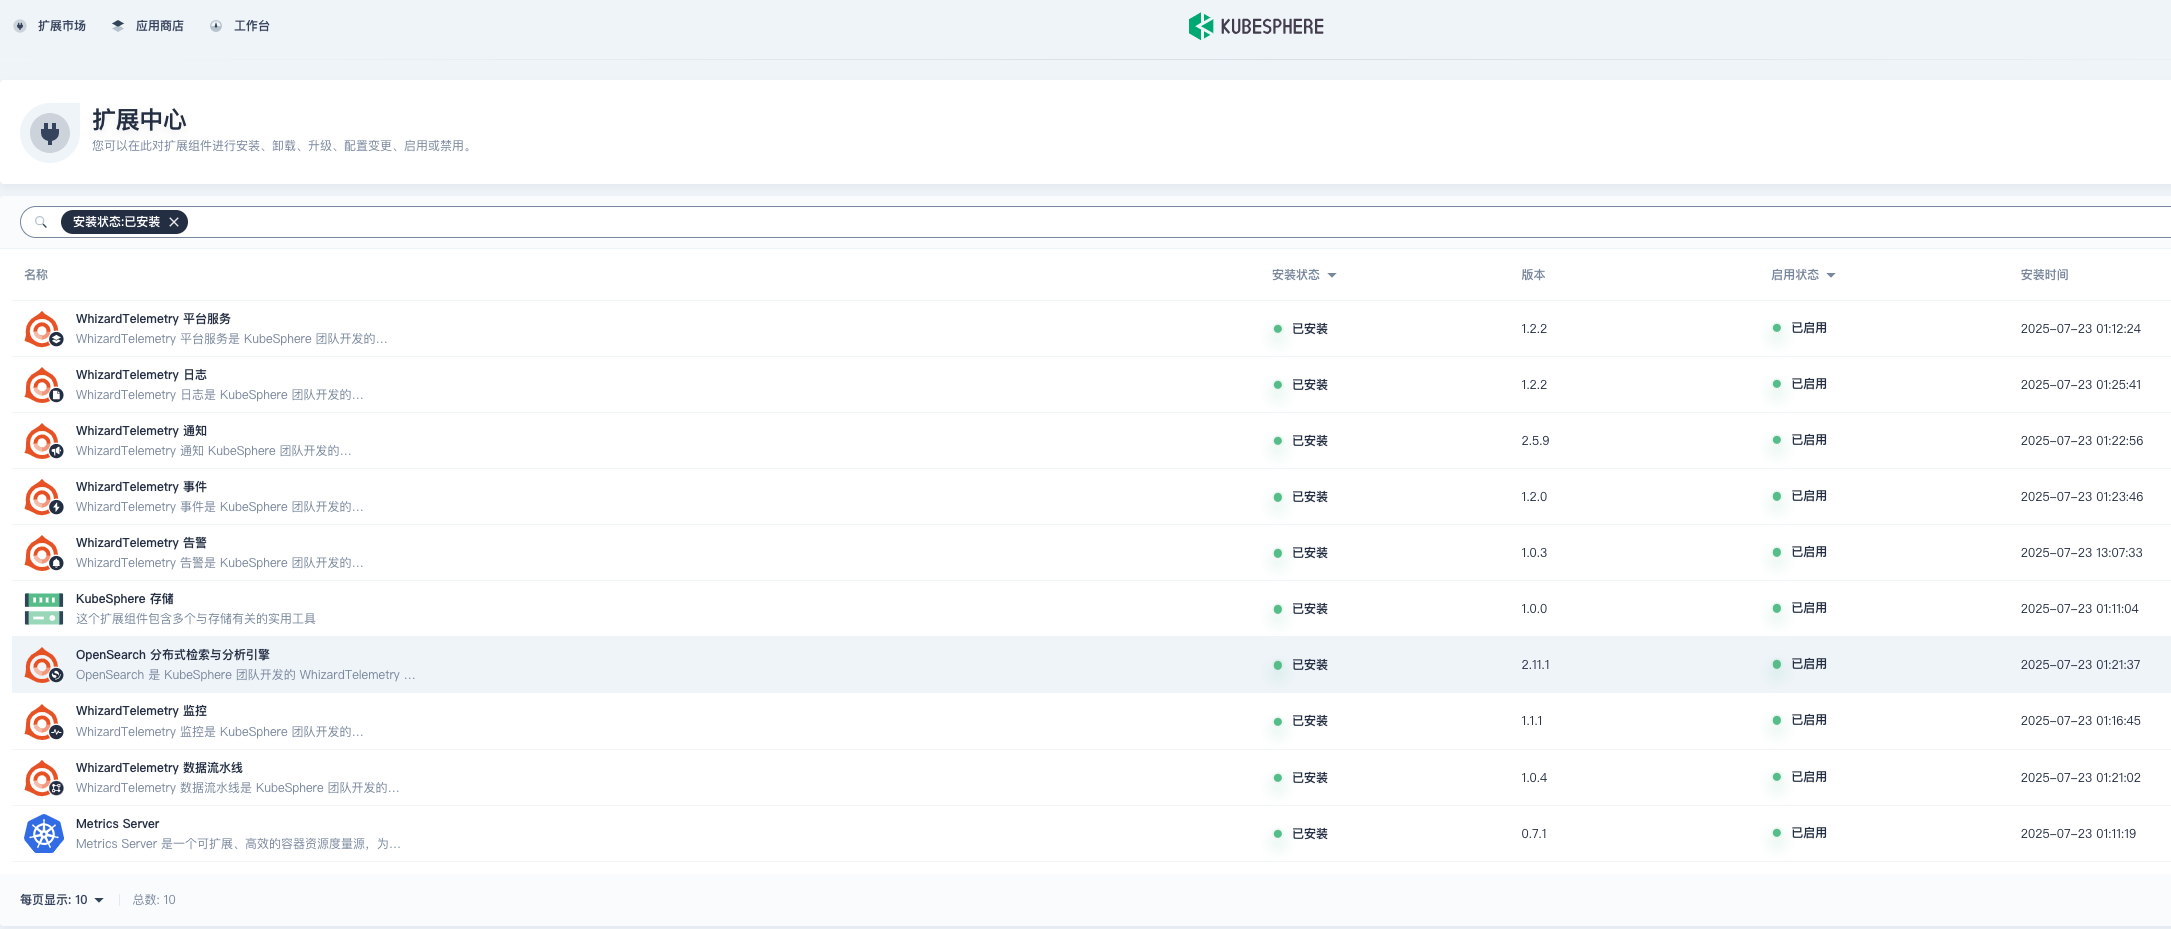Click install time 2025-07-23 13:07:33
The width and height of the screenshot is (2171, 929).
tap(2081, 553)
